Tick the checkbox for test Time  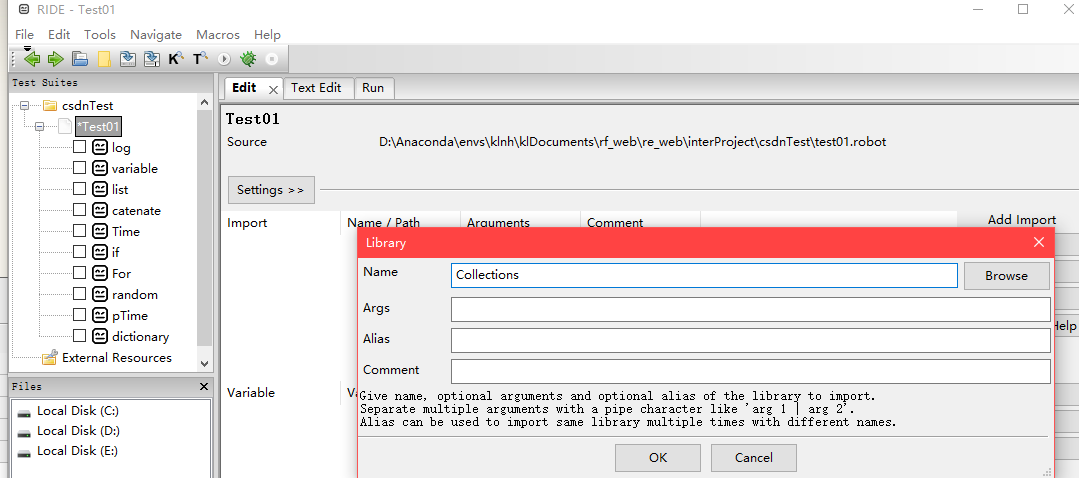[80, 231]
